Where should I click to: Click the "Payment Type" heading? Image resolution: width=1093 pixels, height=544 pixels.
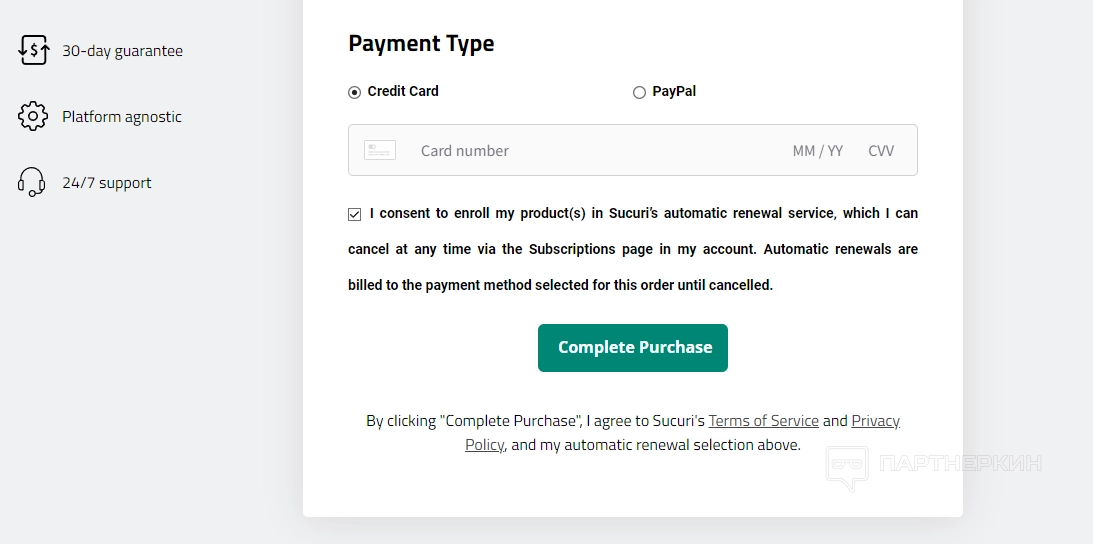click(x=421, y=43)
